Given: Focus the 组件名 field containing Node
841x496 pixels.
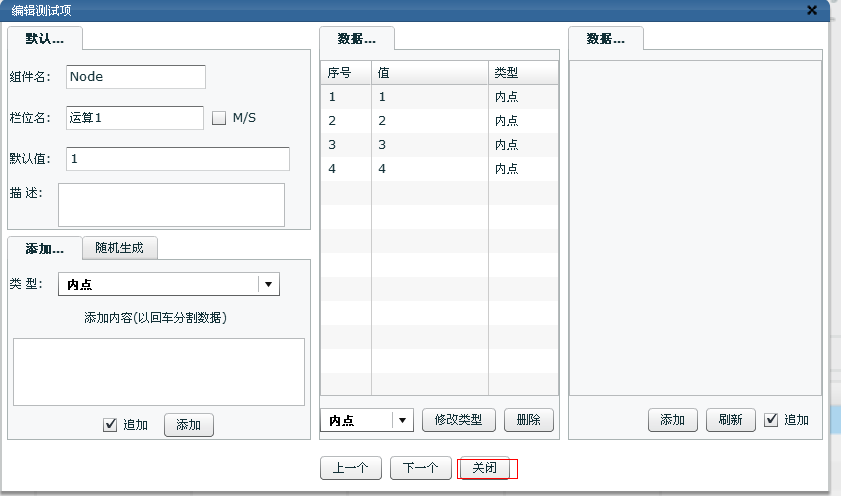Looking at the screenshot, I should pyautogui.click(x=135, y=77).
